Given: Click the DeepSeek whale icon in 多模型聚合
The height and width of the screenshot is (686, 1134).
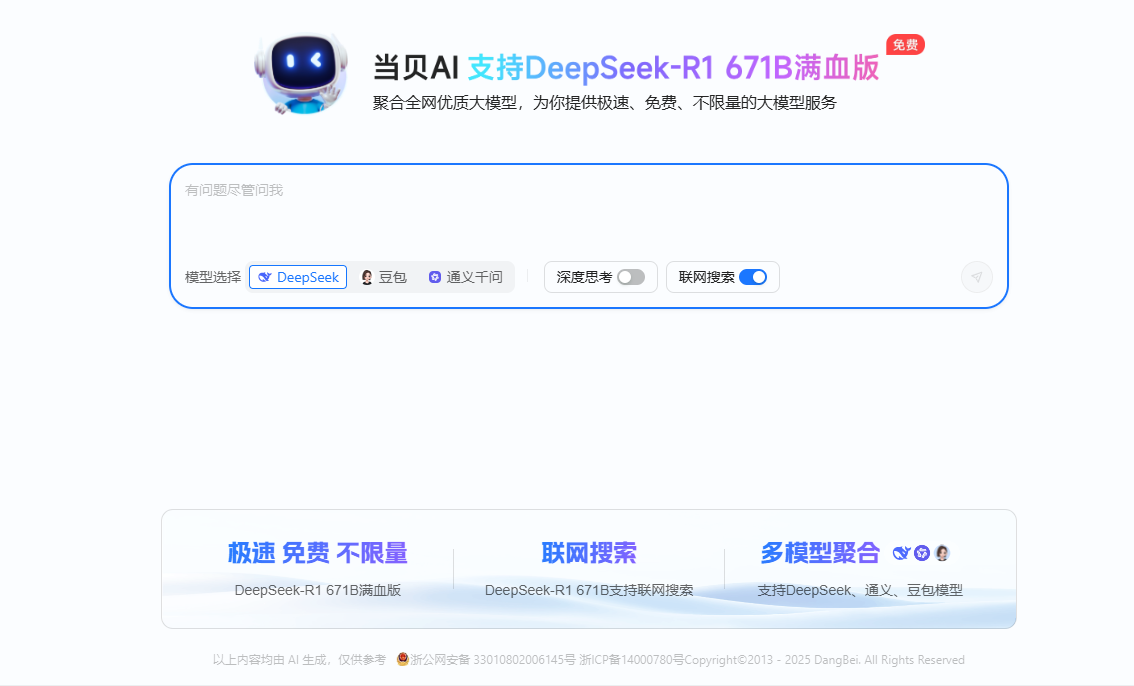Looking at the screenshot, I should (x=901, y=553).
